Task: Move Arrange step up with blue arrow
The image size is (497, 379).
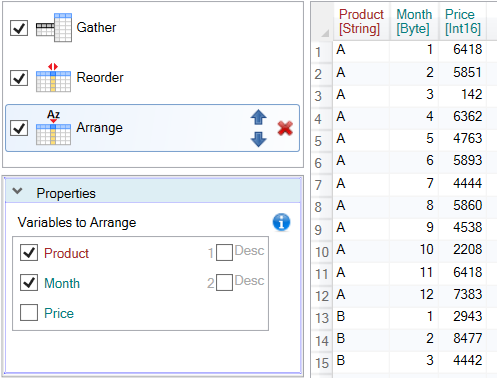Action: (x=259, y=117)
